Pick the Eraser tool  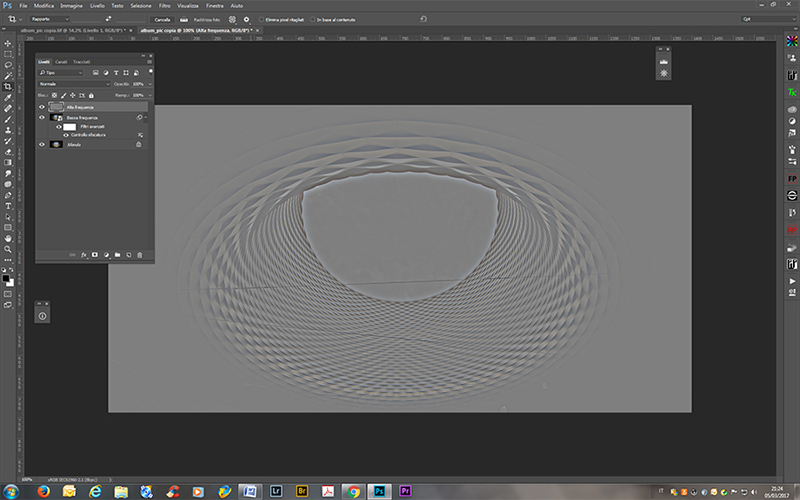tap(8, 151)
